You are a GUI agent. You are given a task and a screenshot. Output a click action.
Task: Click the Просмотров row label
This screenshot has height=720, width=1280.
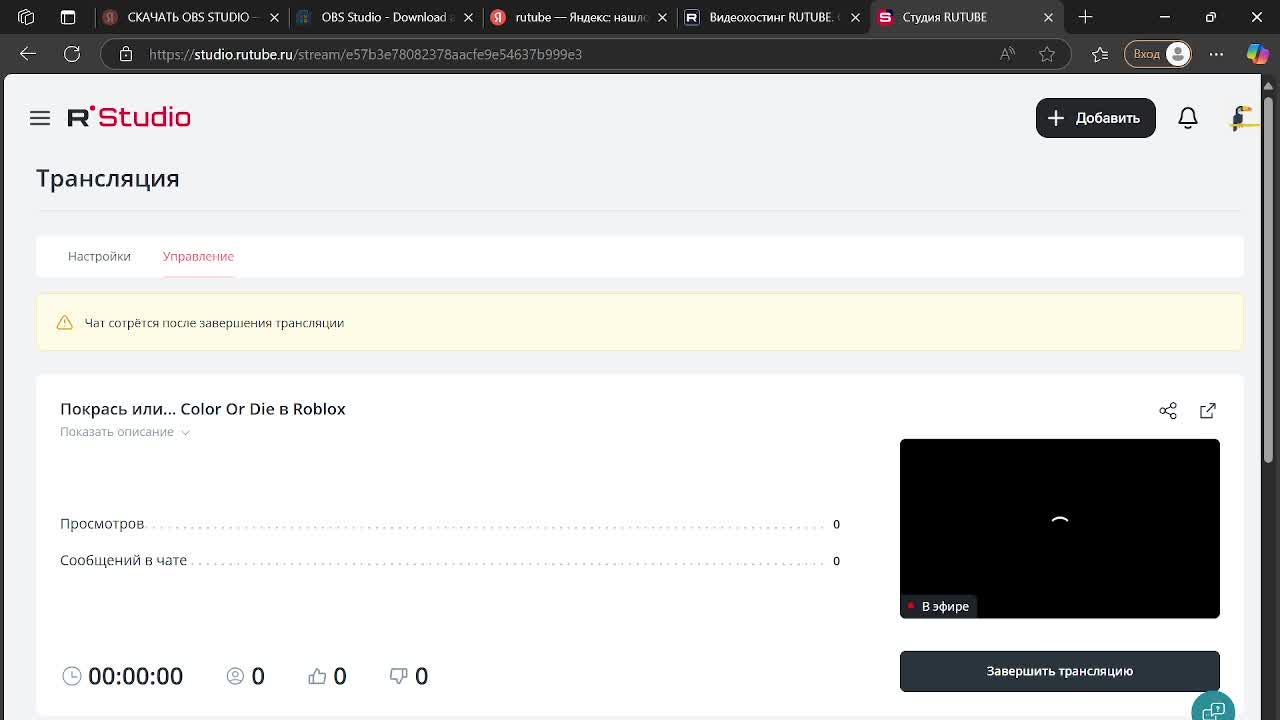102,524
